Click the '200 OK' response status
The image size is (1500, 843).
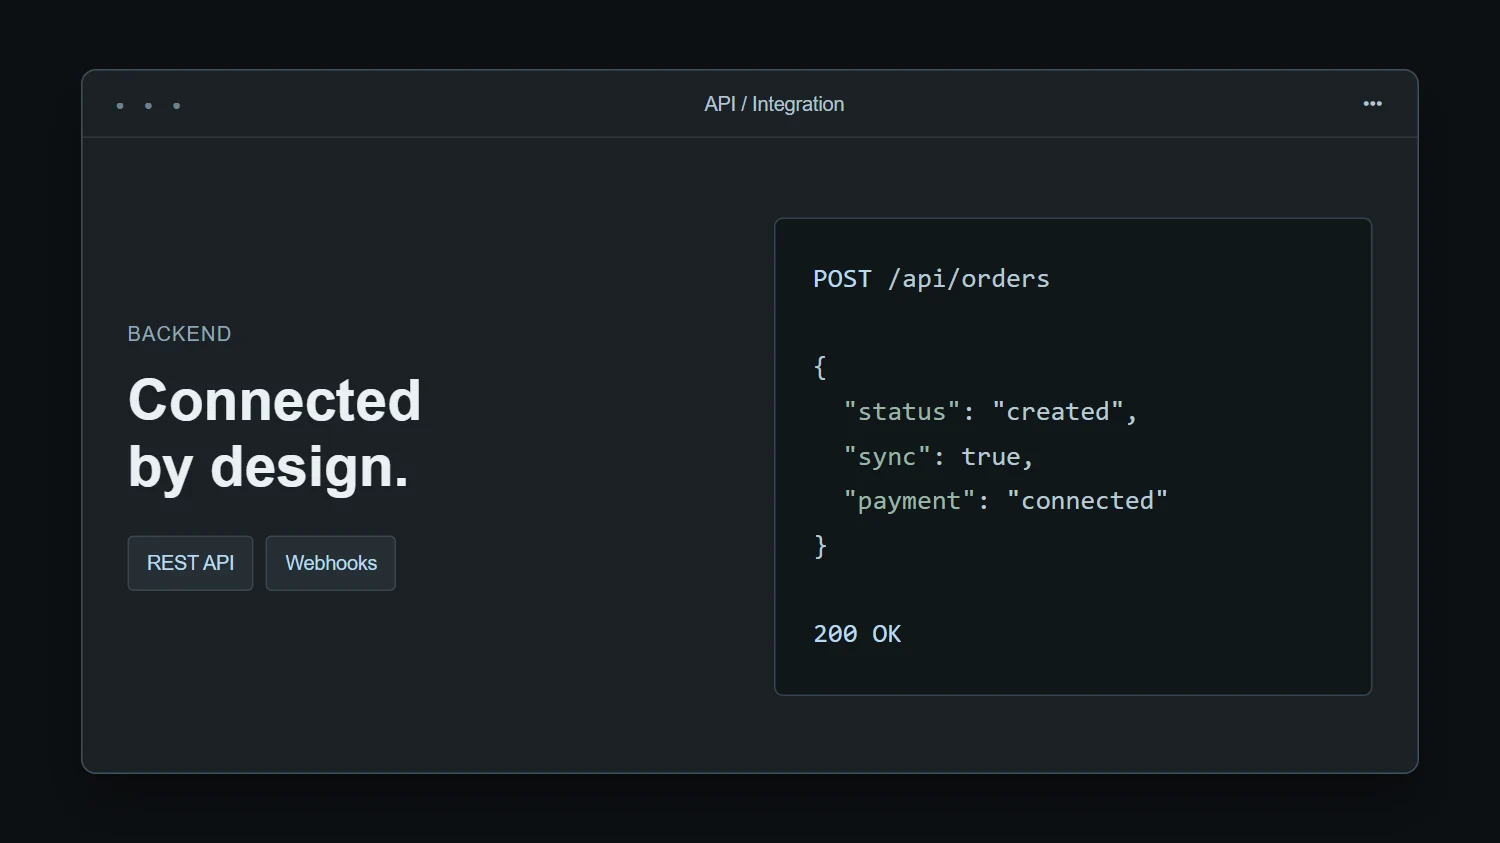click(857, 634)
